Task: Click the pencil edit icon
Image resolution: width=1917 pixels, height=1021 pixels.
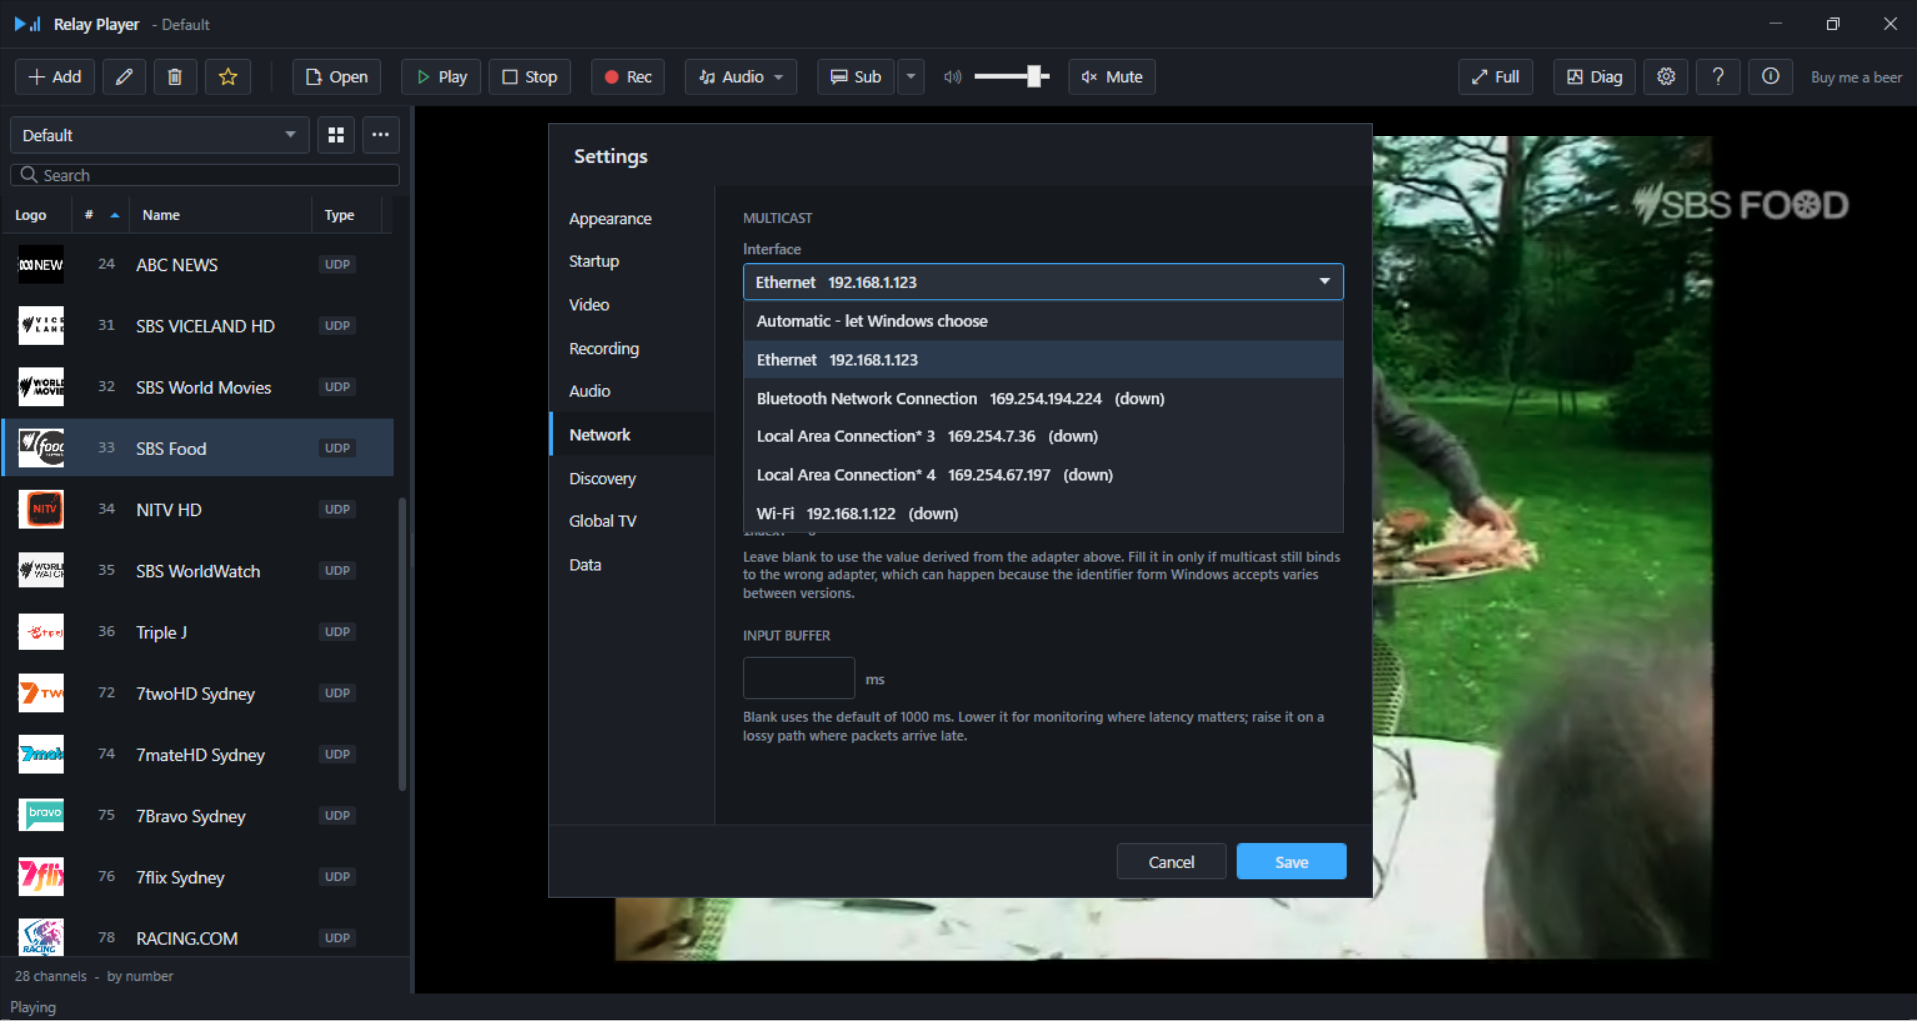Action: click(x=124, y=77)
